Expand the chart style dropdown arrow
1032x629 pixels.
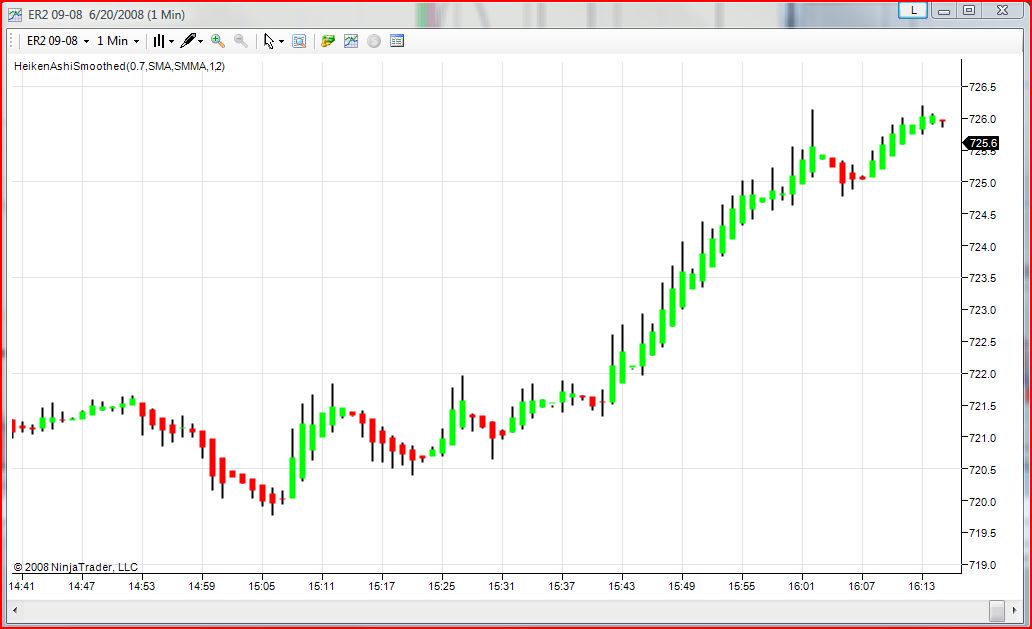[171, 41]
